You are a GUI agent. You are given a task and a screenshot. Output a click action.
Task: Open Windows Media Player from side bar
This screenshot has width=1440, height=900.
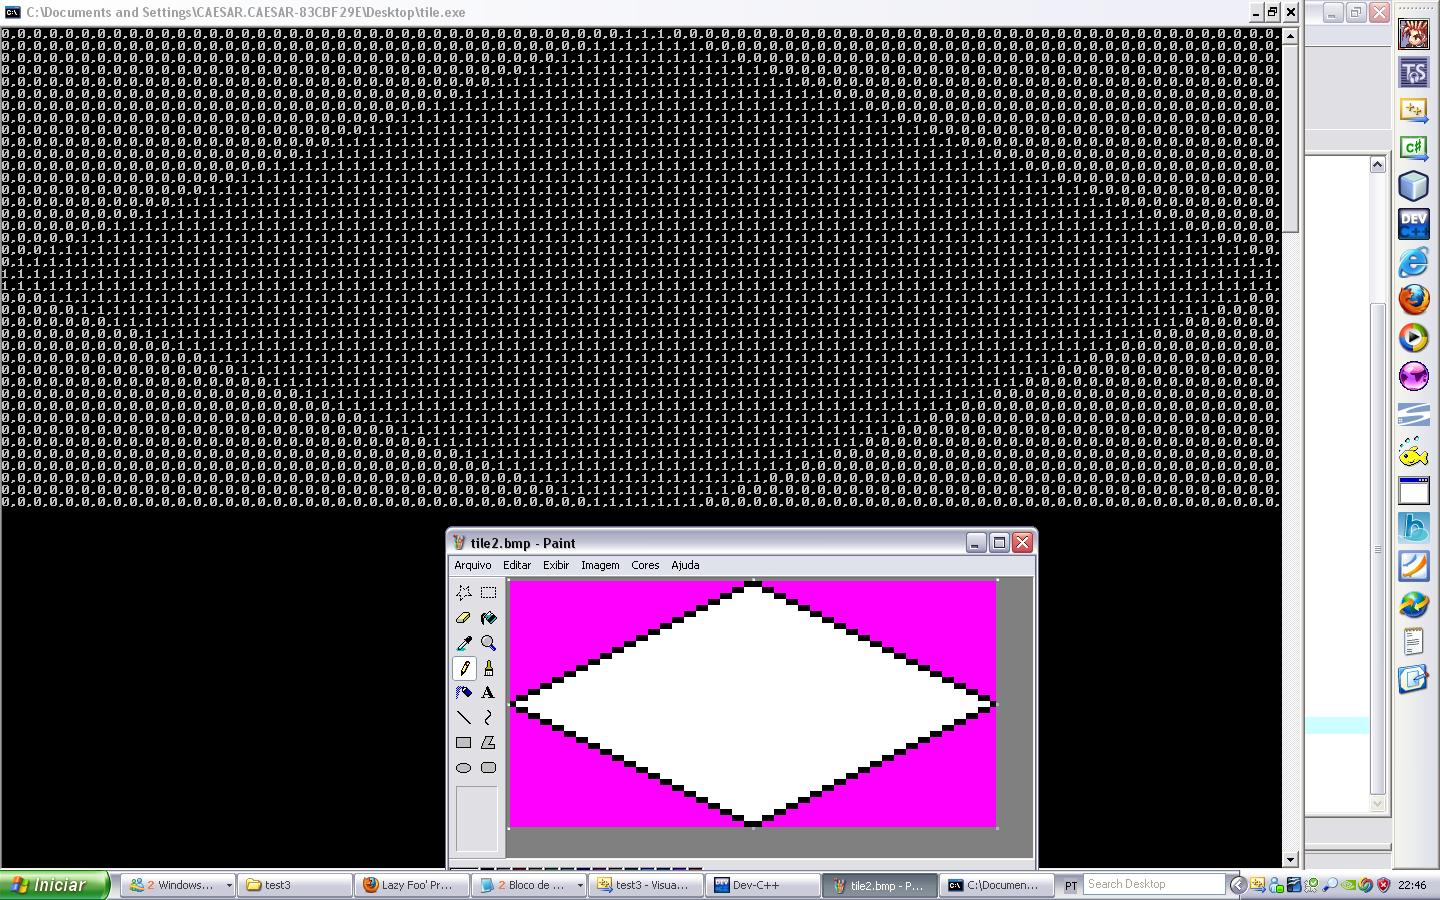1414,338
